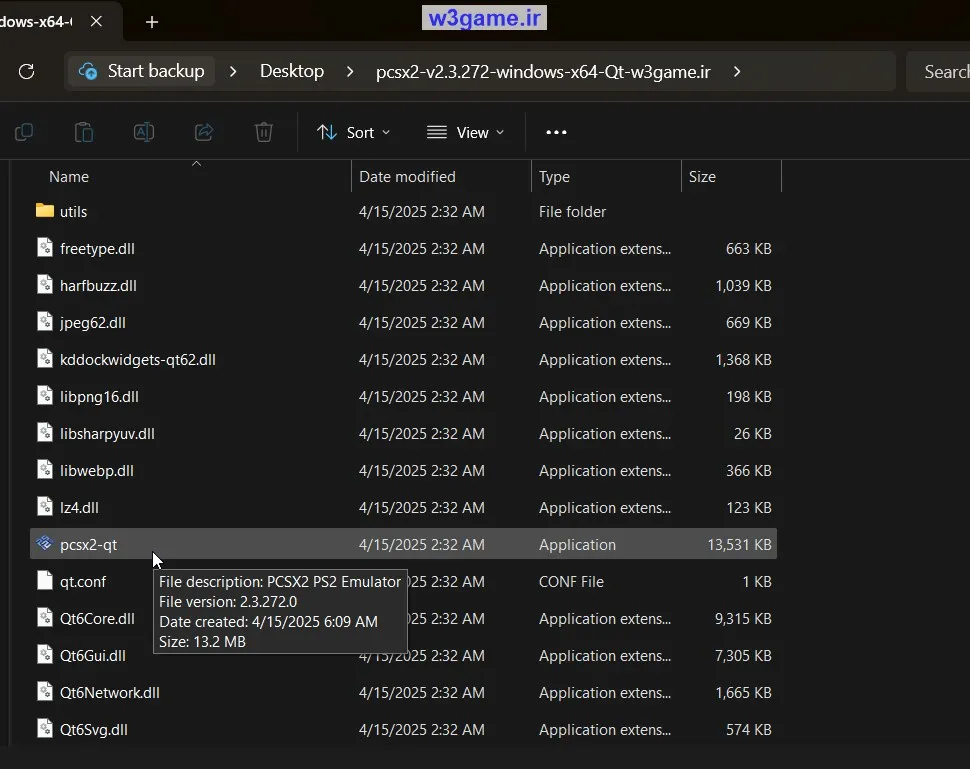
Task: Click the harfbuzz.dll file icon
Action: pyautogui.click(x=45, y=285)
